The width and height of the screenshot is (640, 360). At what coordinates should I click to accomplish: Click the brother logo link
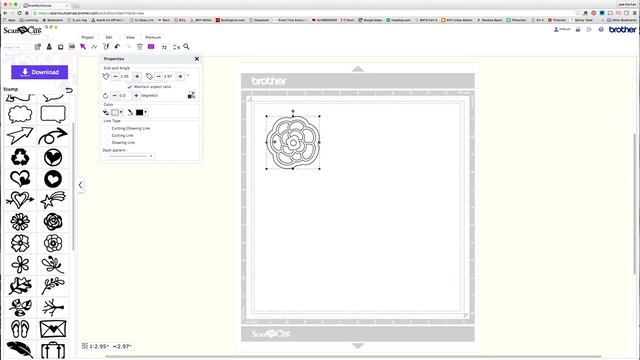pos(622,29)
